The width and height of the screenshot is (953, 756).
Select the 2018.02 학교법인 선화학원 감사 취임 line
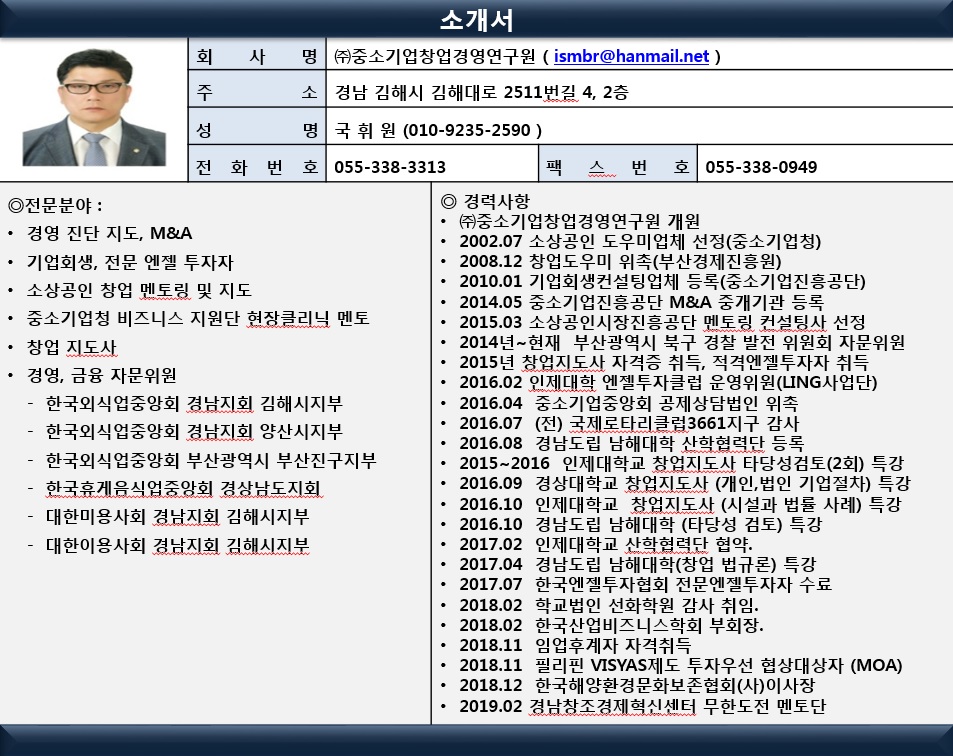coord(609,605)
